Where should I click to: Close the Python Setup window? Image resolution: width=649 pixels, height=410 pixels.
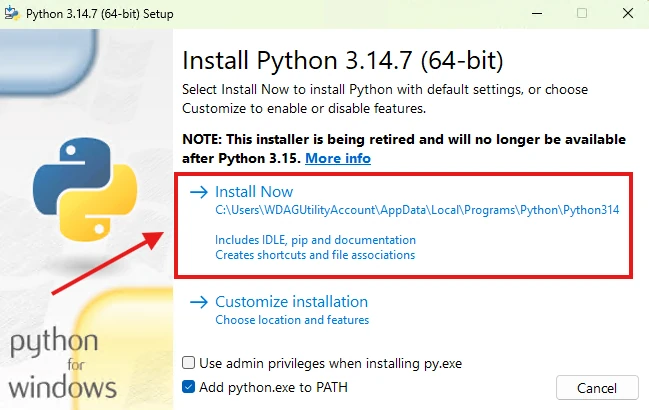(x=627, y=13)
